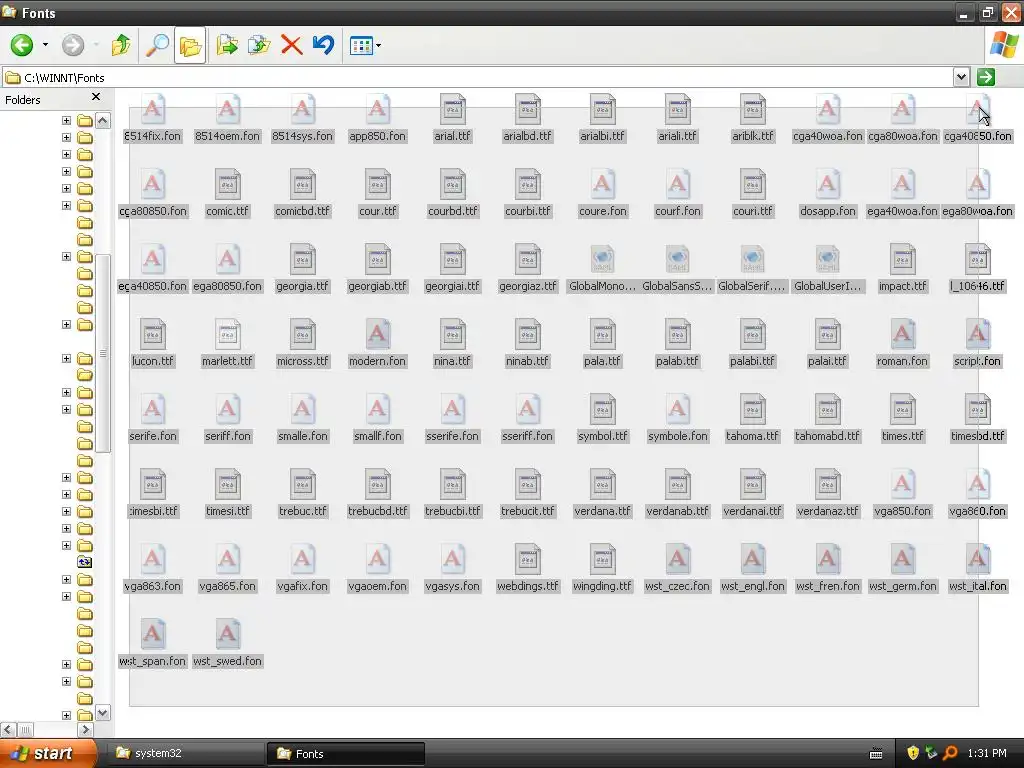Expand the address bar dropdown
Screen dimensions: 1024x768
(x=961, y=77)
